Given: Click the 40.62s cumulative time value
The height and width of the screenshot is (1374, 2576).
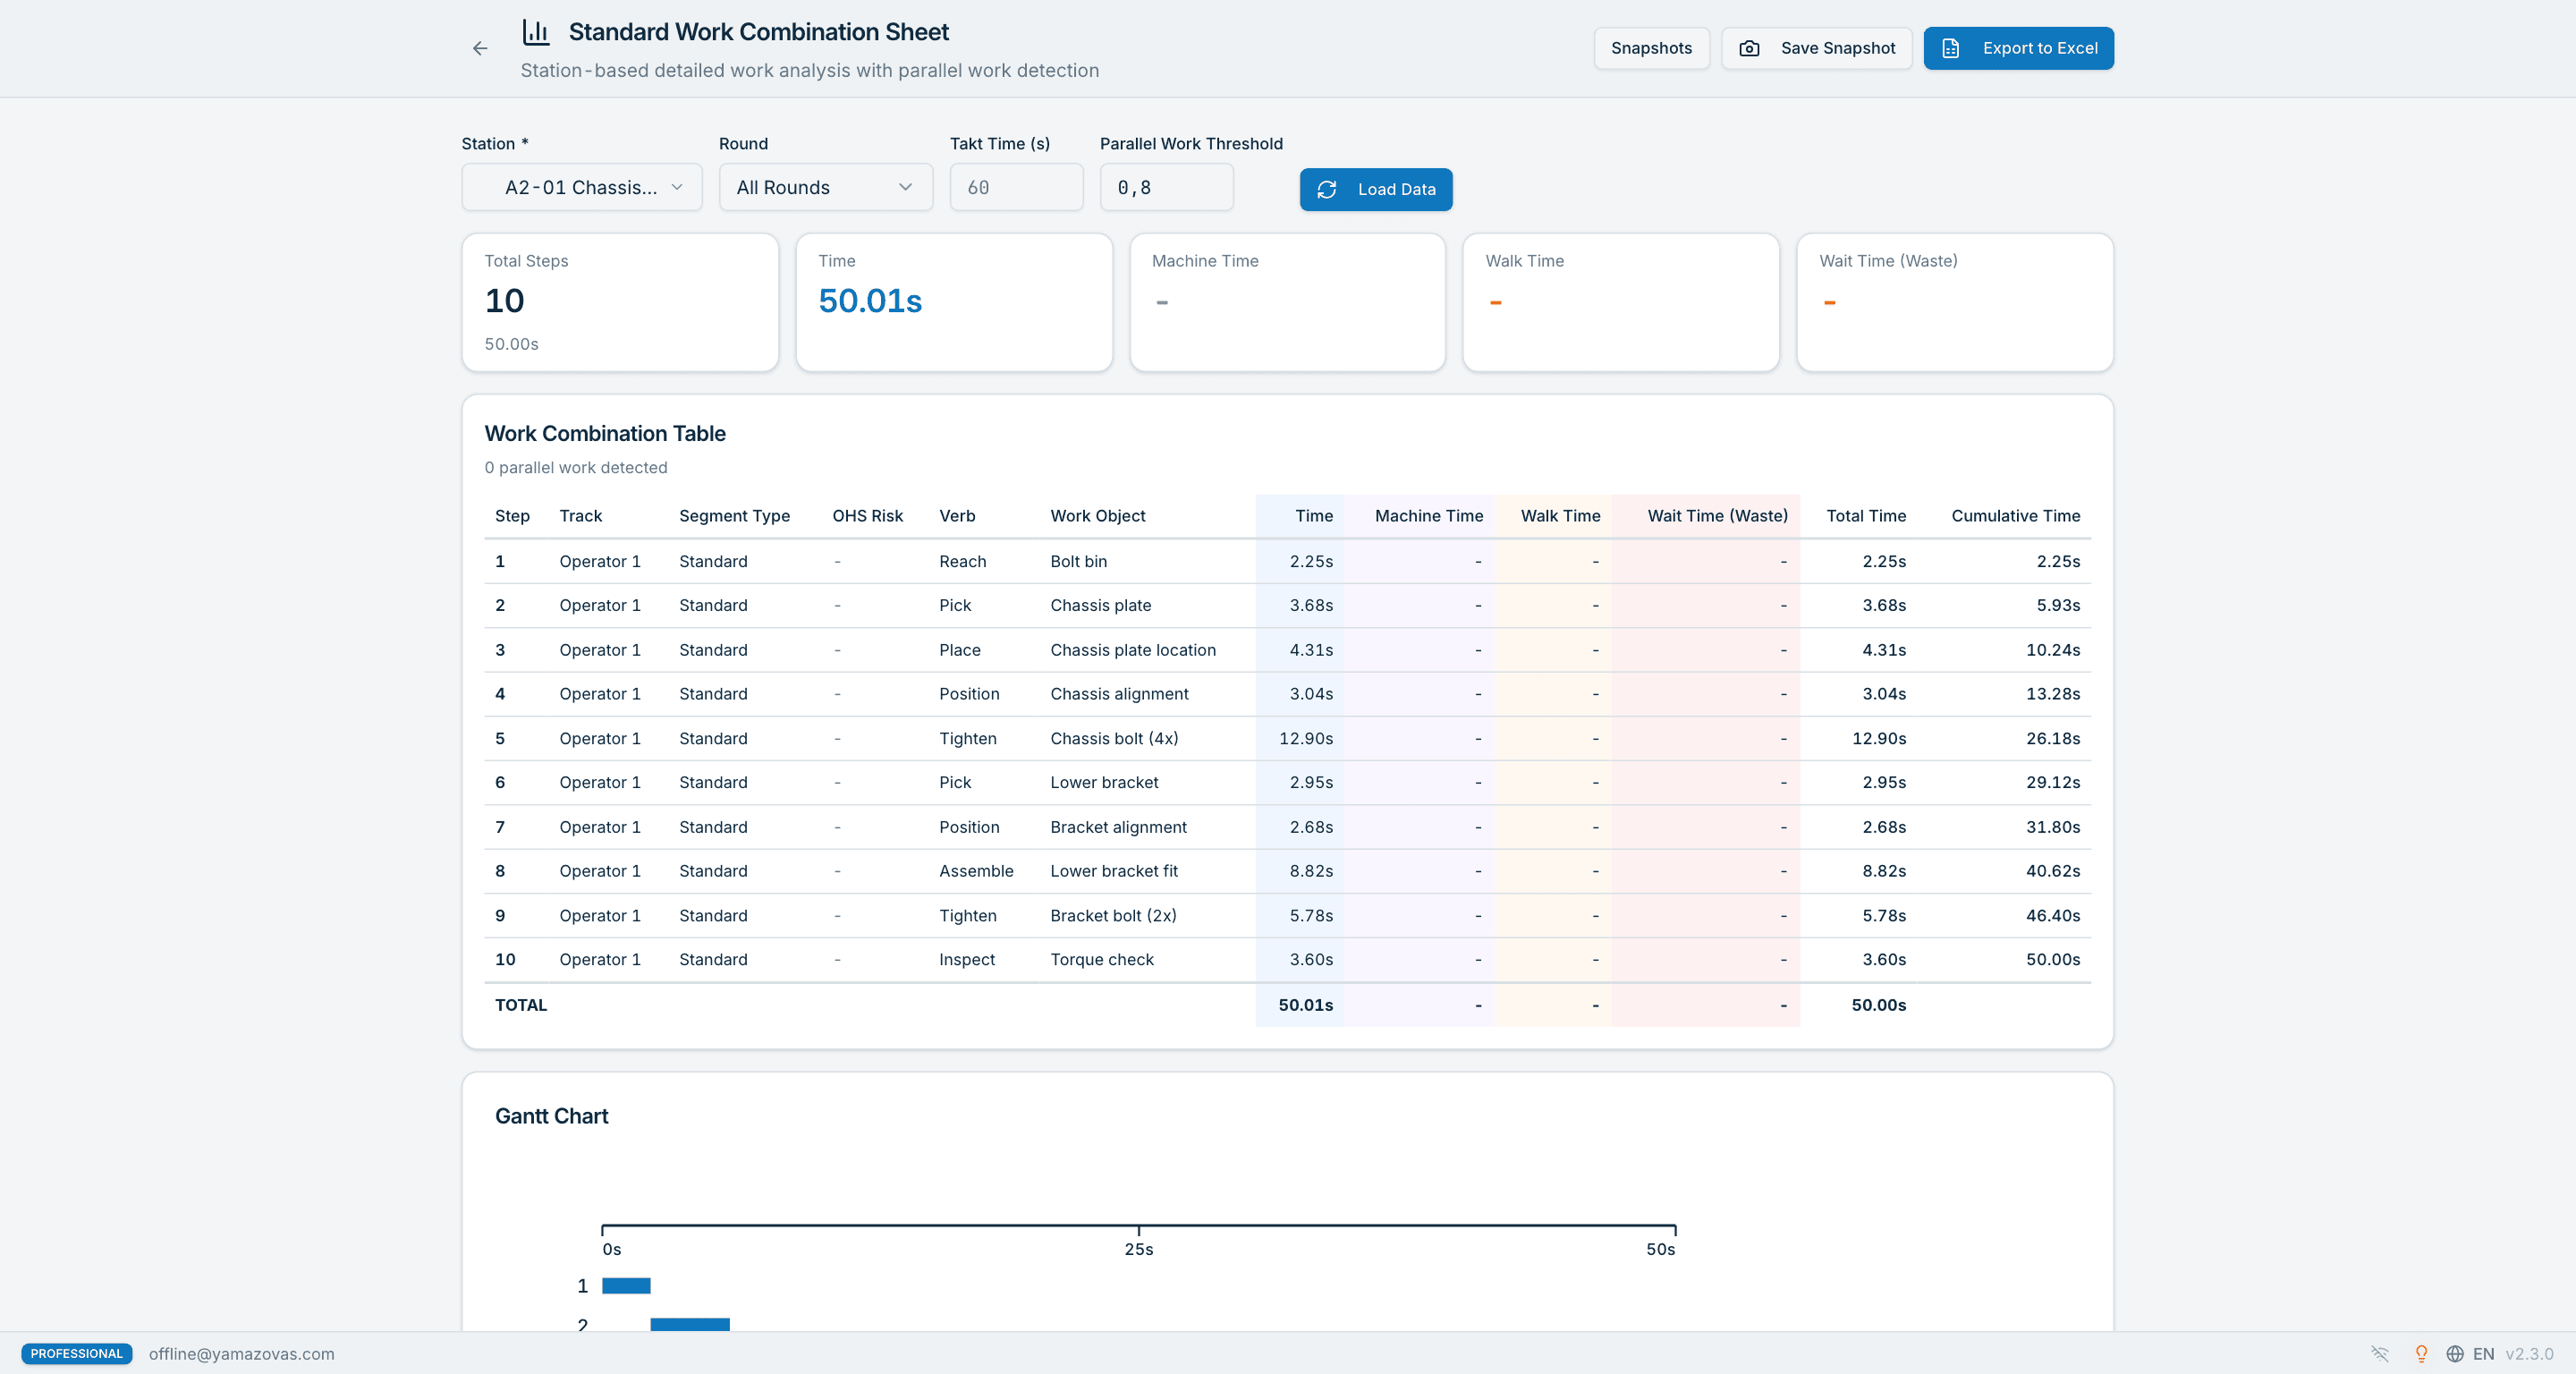Looking at the screenshot, I should (x=2053, y=871).
